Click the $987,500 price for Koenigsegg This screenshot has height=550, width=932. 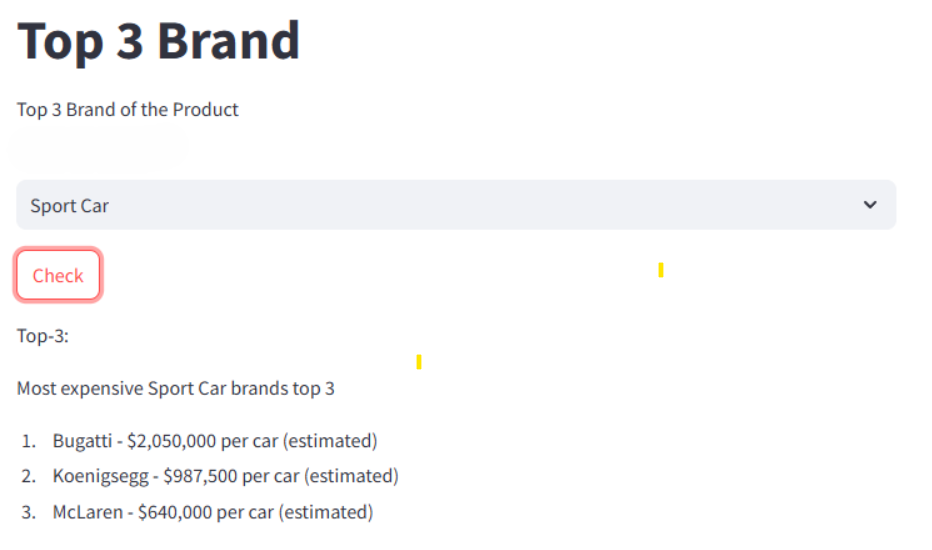click(x=201, y=476)
